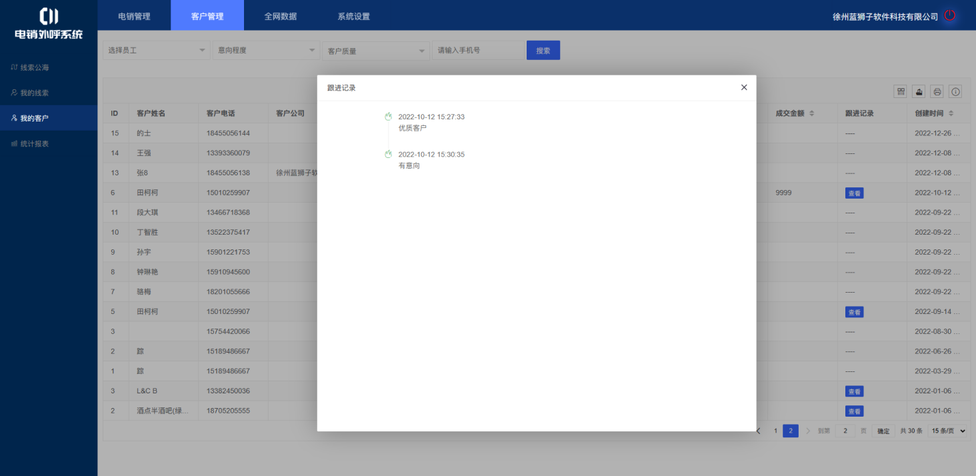Click timeline icon for 15:27:33 record
This screenshot has width=976, height=476.
(x=388, y=117)
